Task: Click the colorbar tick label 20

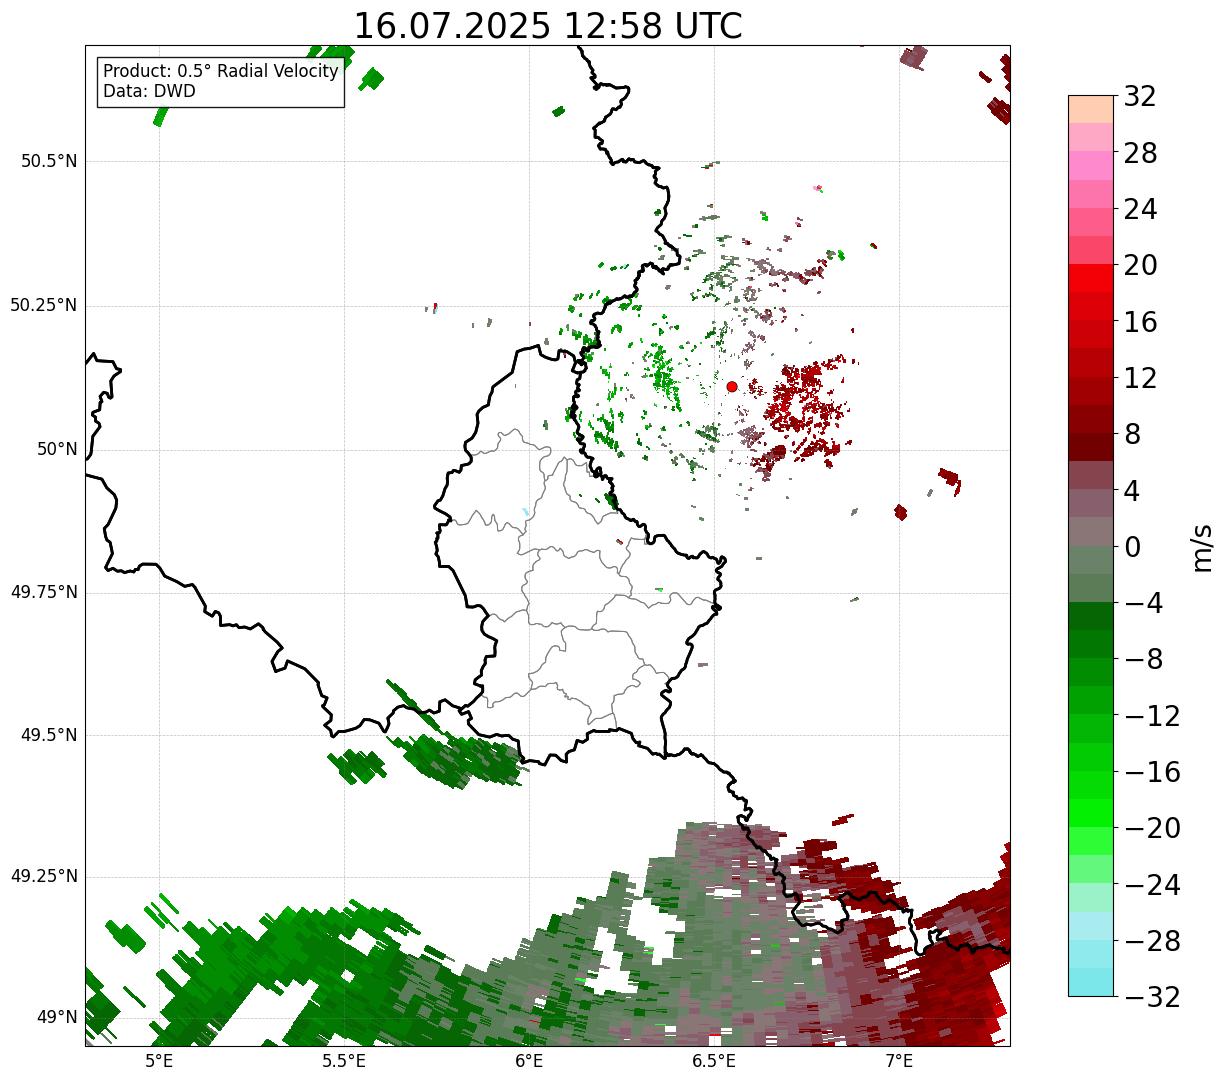Action: [x=1140, y=265]
